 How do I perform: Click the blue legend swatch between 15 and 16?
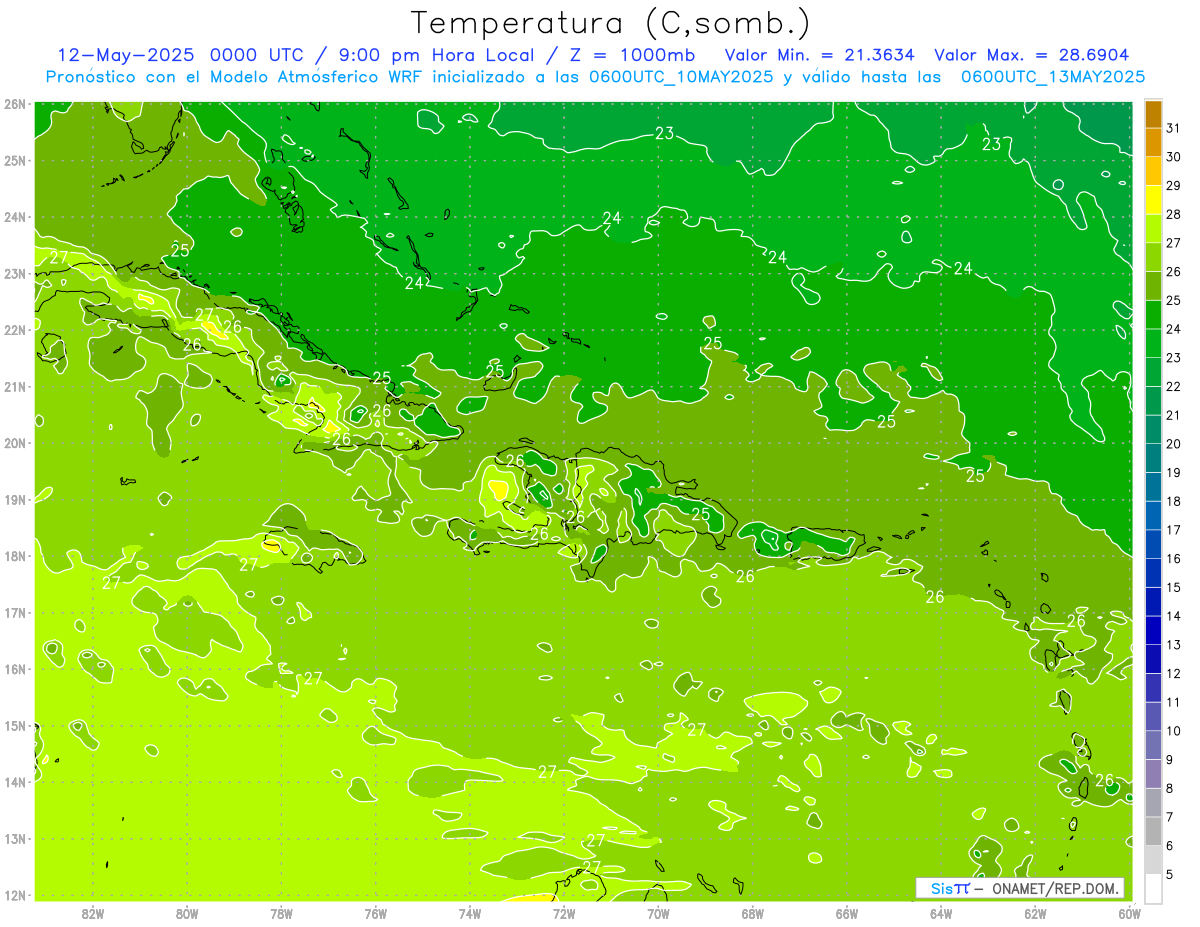[x=1153, y=573]
